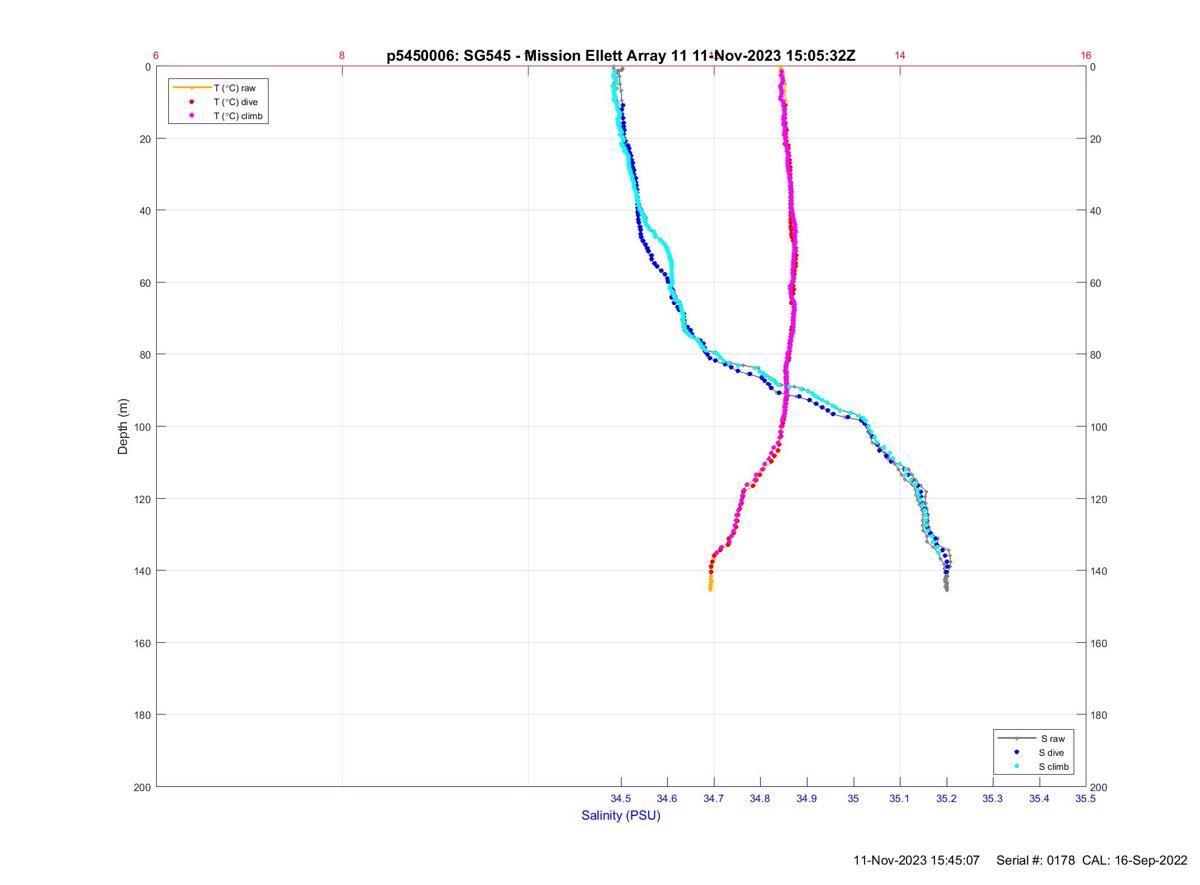Click salinity tick label 35
Screen dimensions: 1200x885
click(853, 798)
